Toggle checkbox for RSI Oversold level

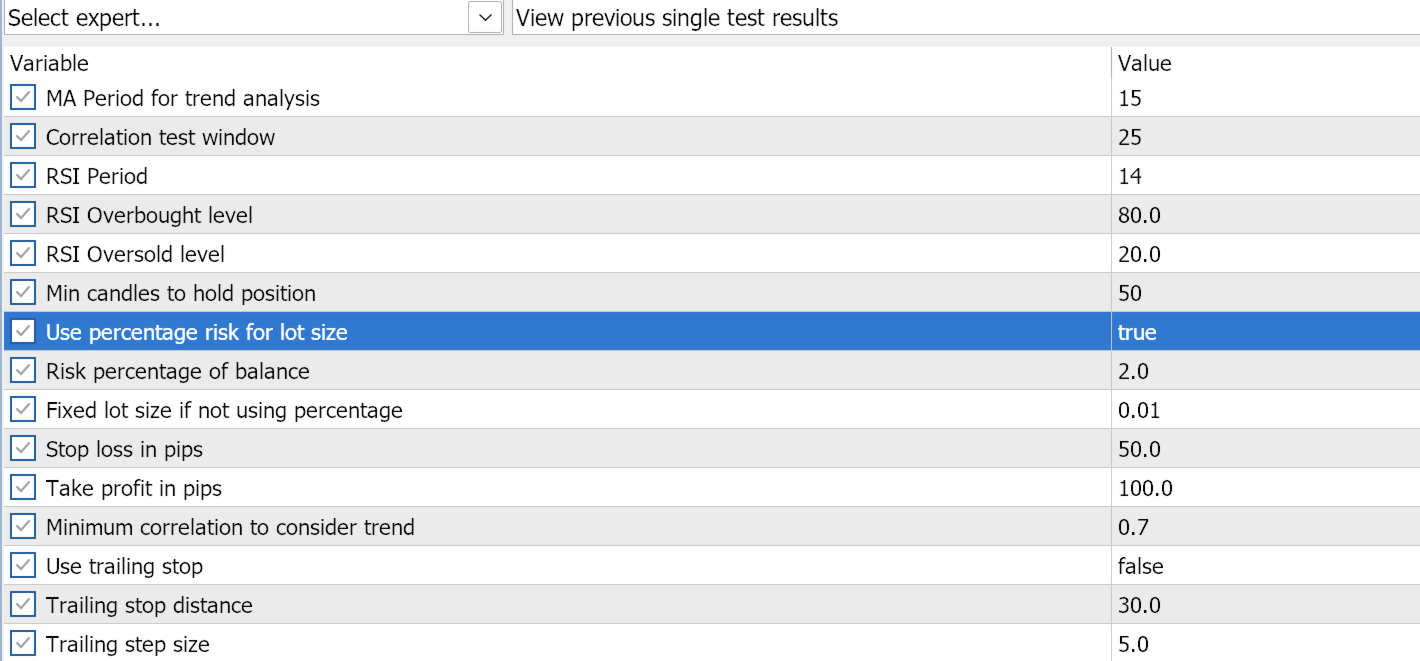click(x=23, y=254)
